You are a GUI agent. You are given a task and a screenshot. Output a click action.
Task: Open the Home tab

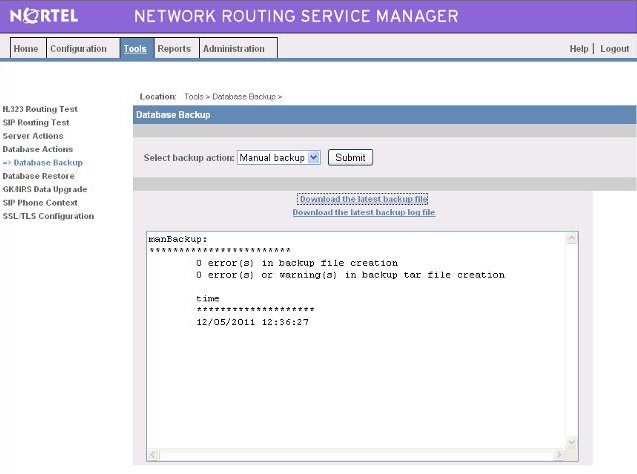pos(28,48)
